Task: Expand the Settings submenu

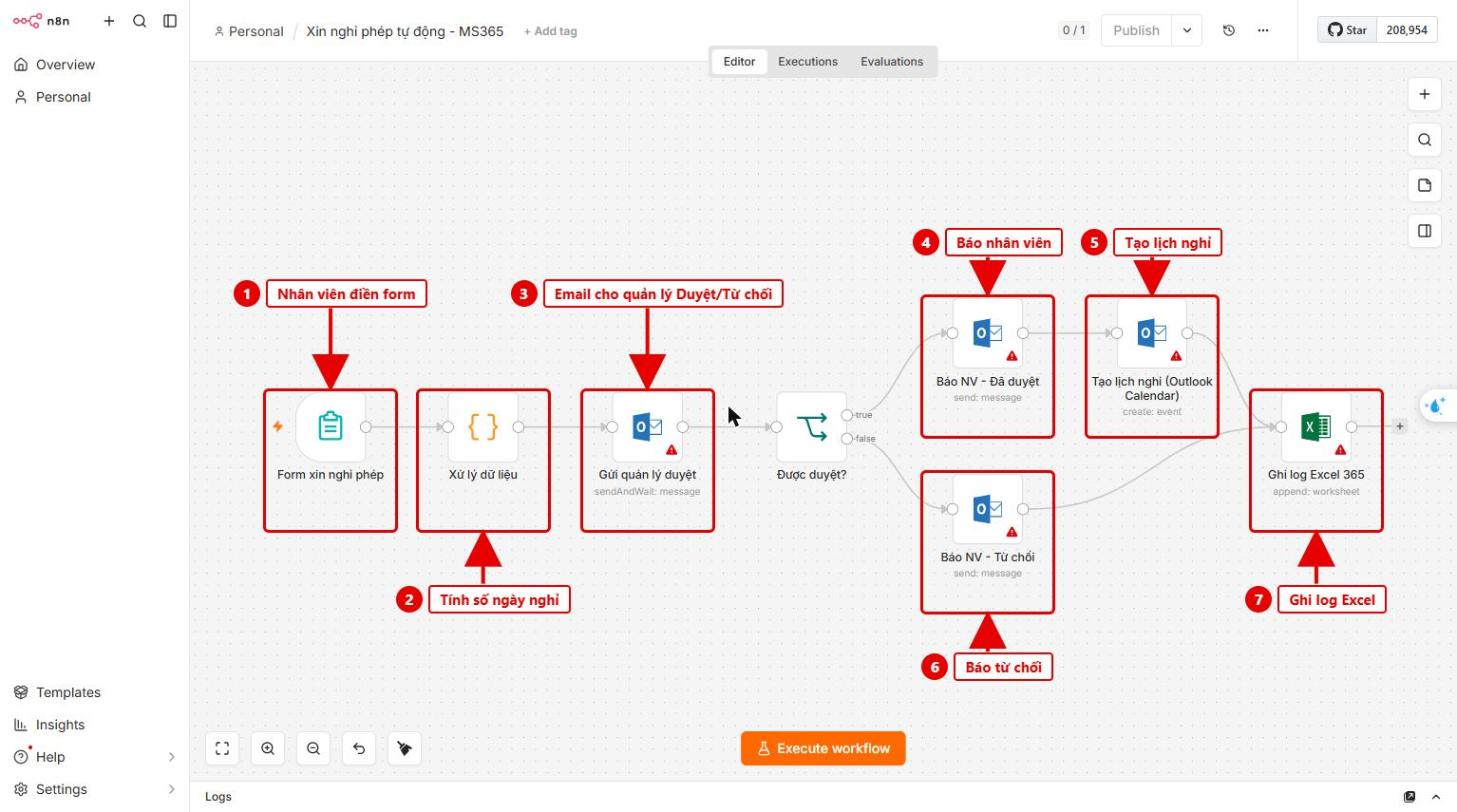Action: pos(171,789)
